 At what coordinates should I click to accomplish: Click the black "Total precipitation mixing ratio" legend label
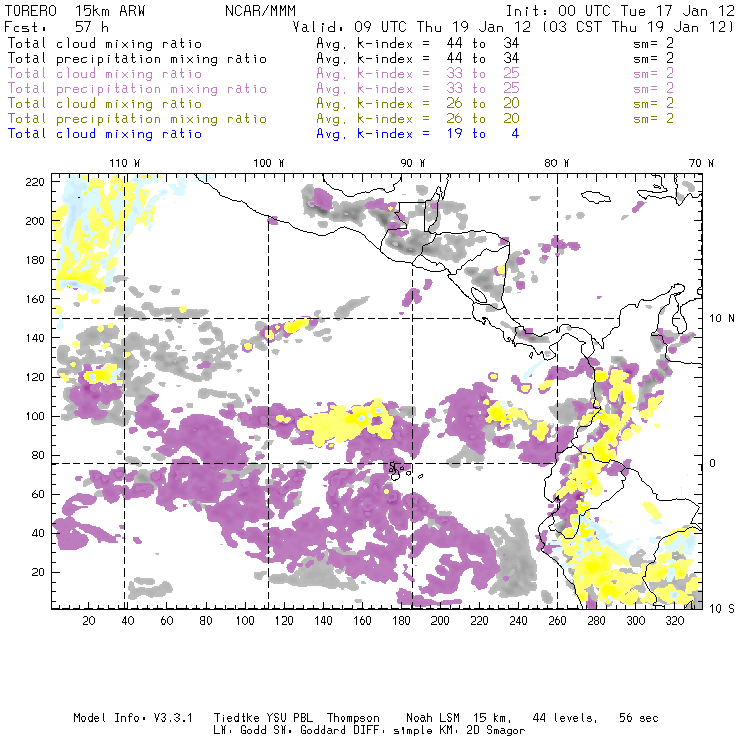(137, 59)
